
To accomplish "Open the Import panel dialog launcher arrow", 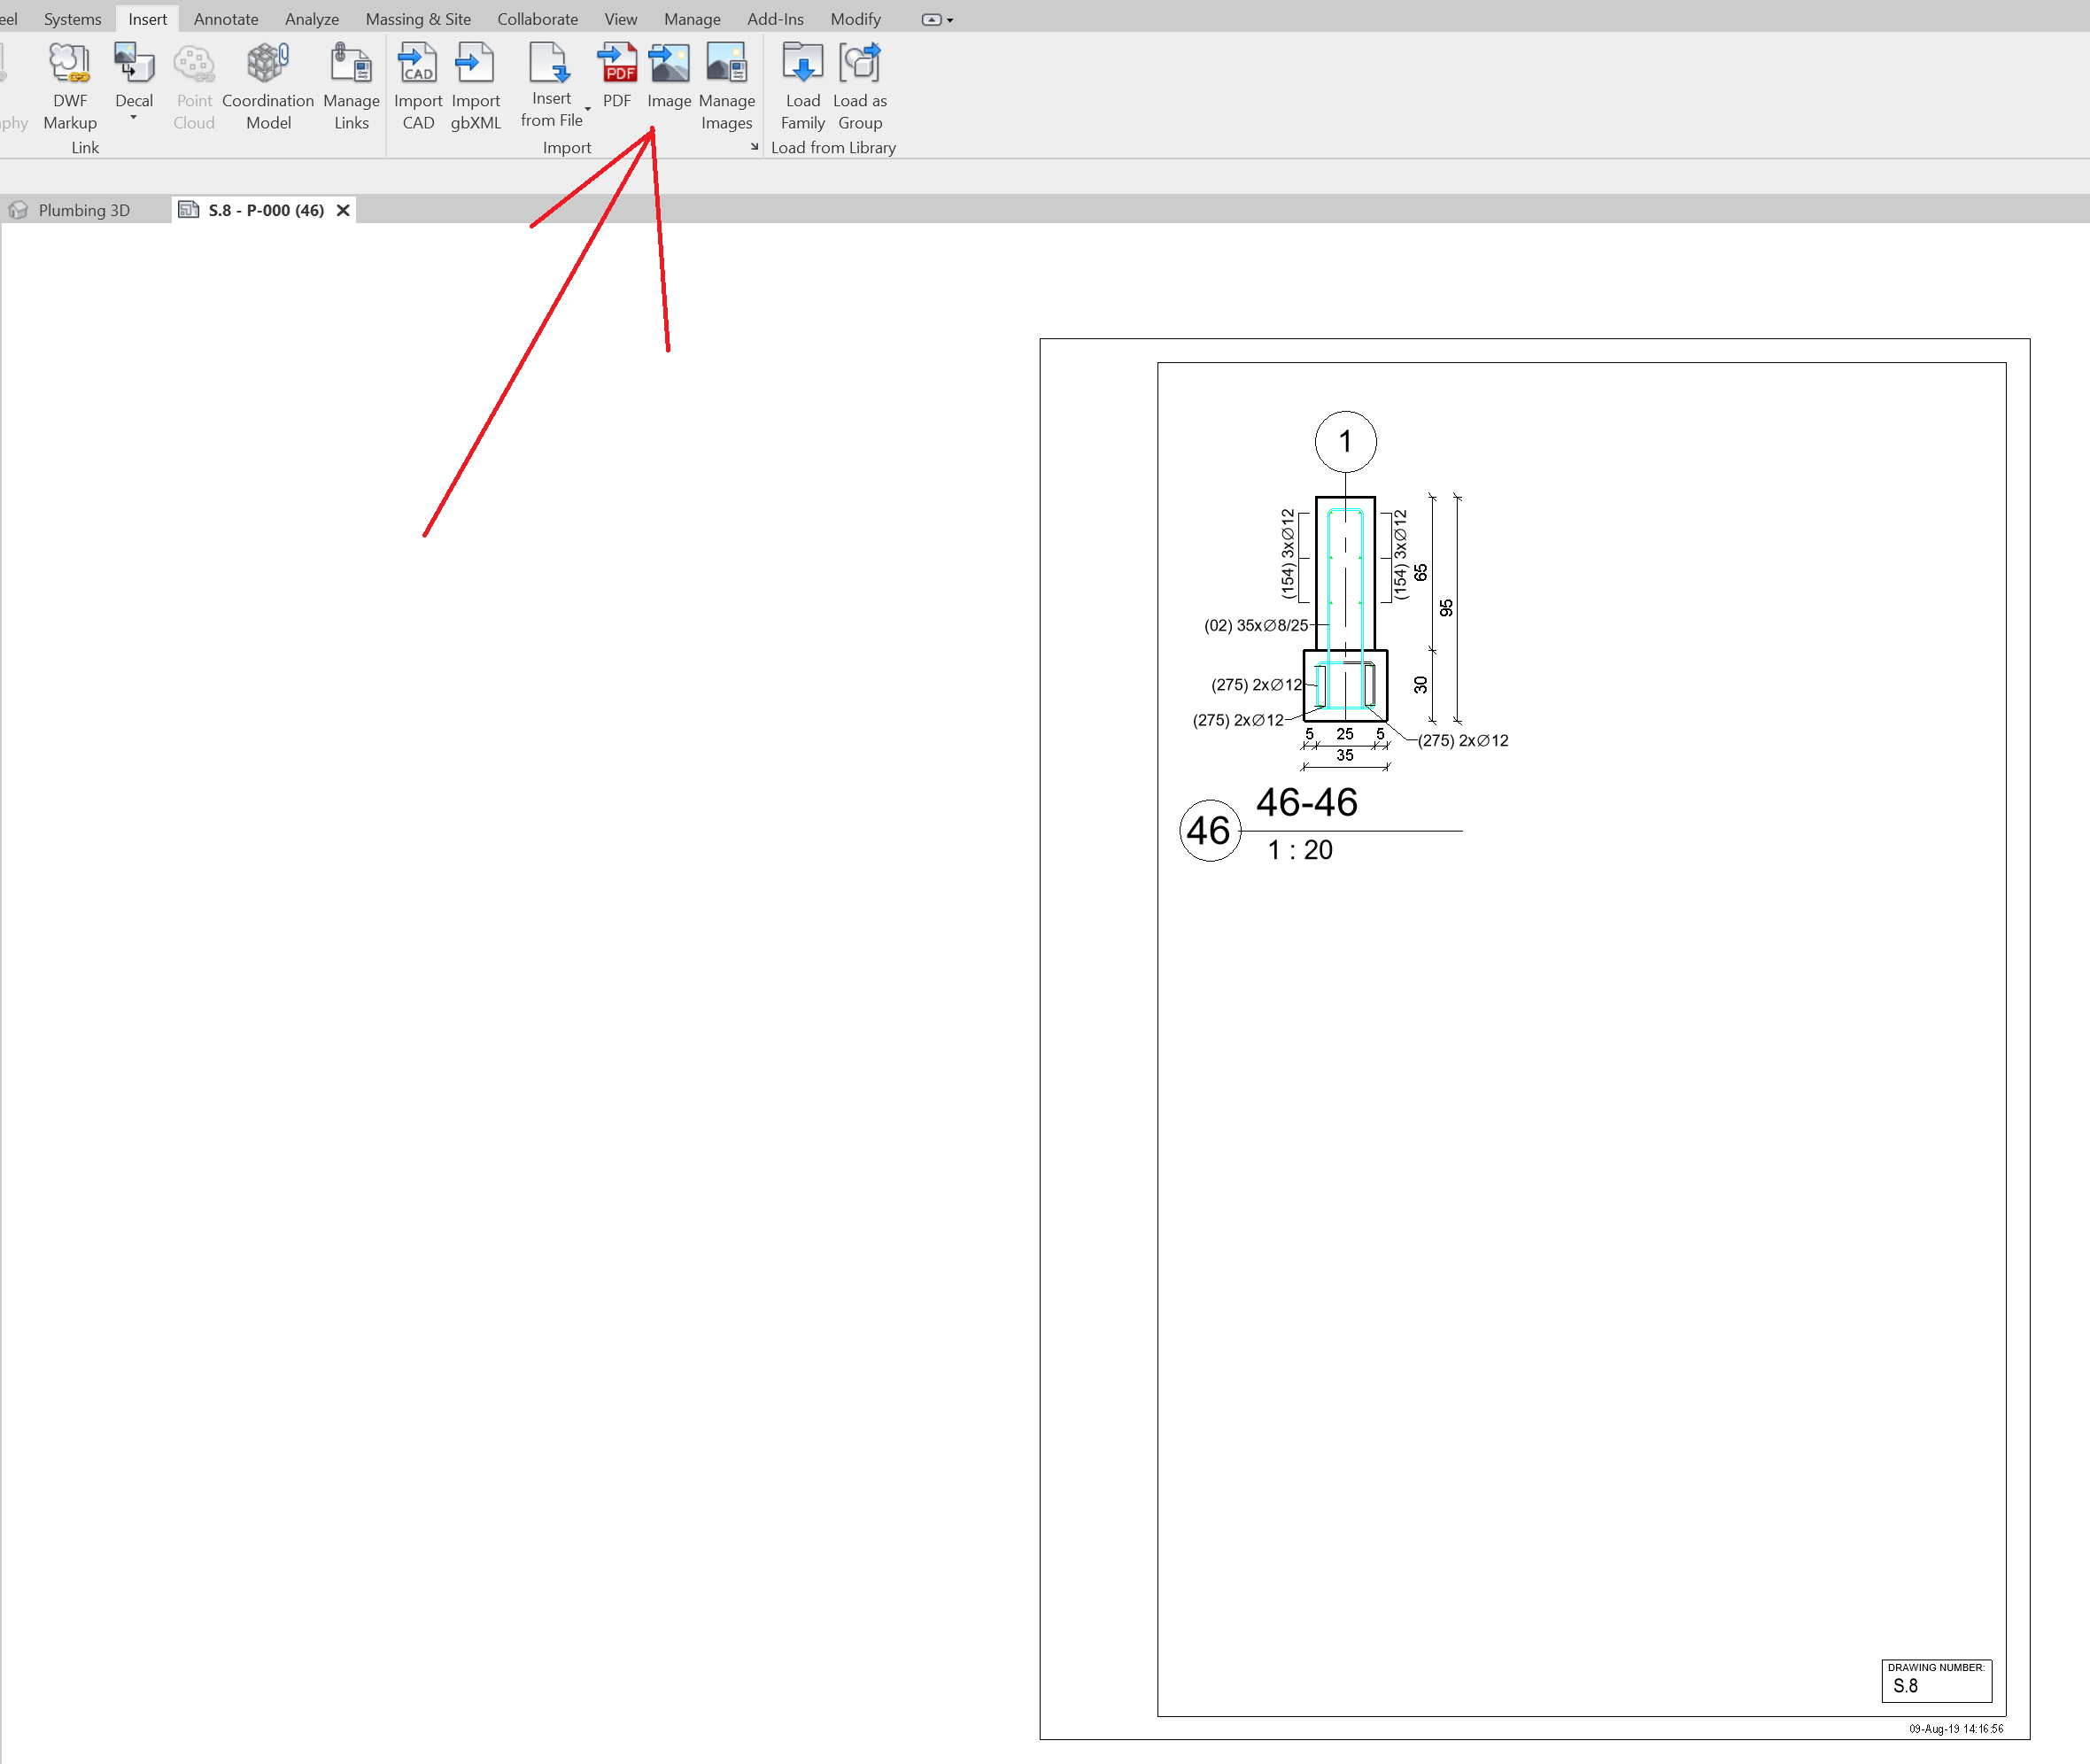I will (753, 146).
